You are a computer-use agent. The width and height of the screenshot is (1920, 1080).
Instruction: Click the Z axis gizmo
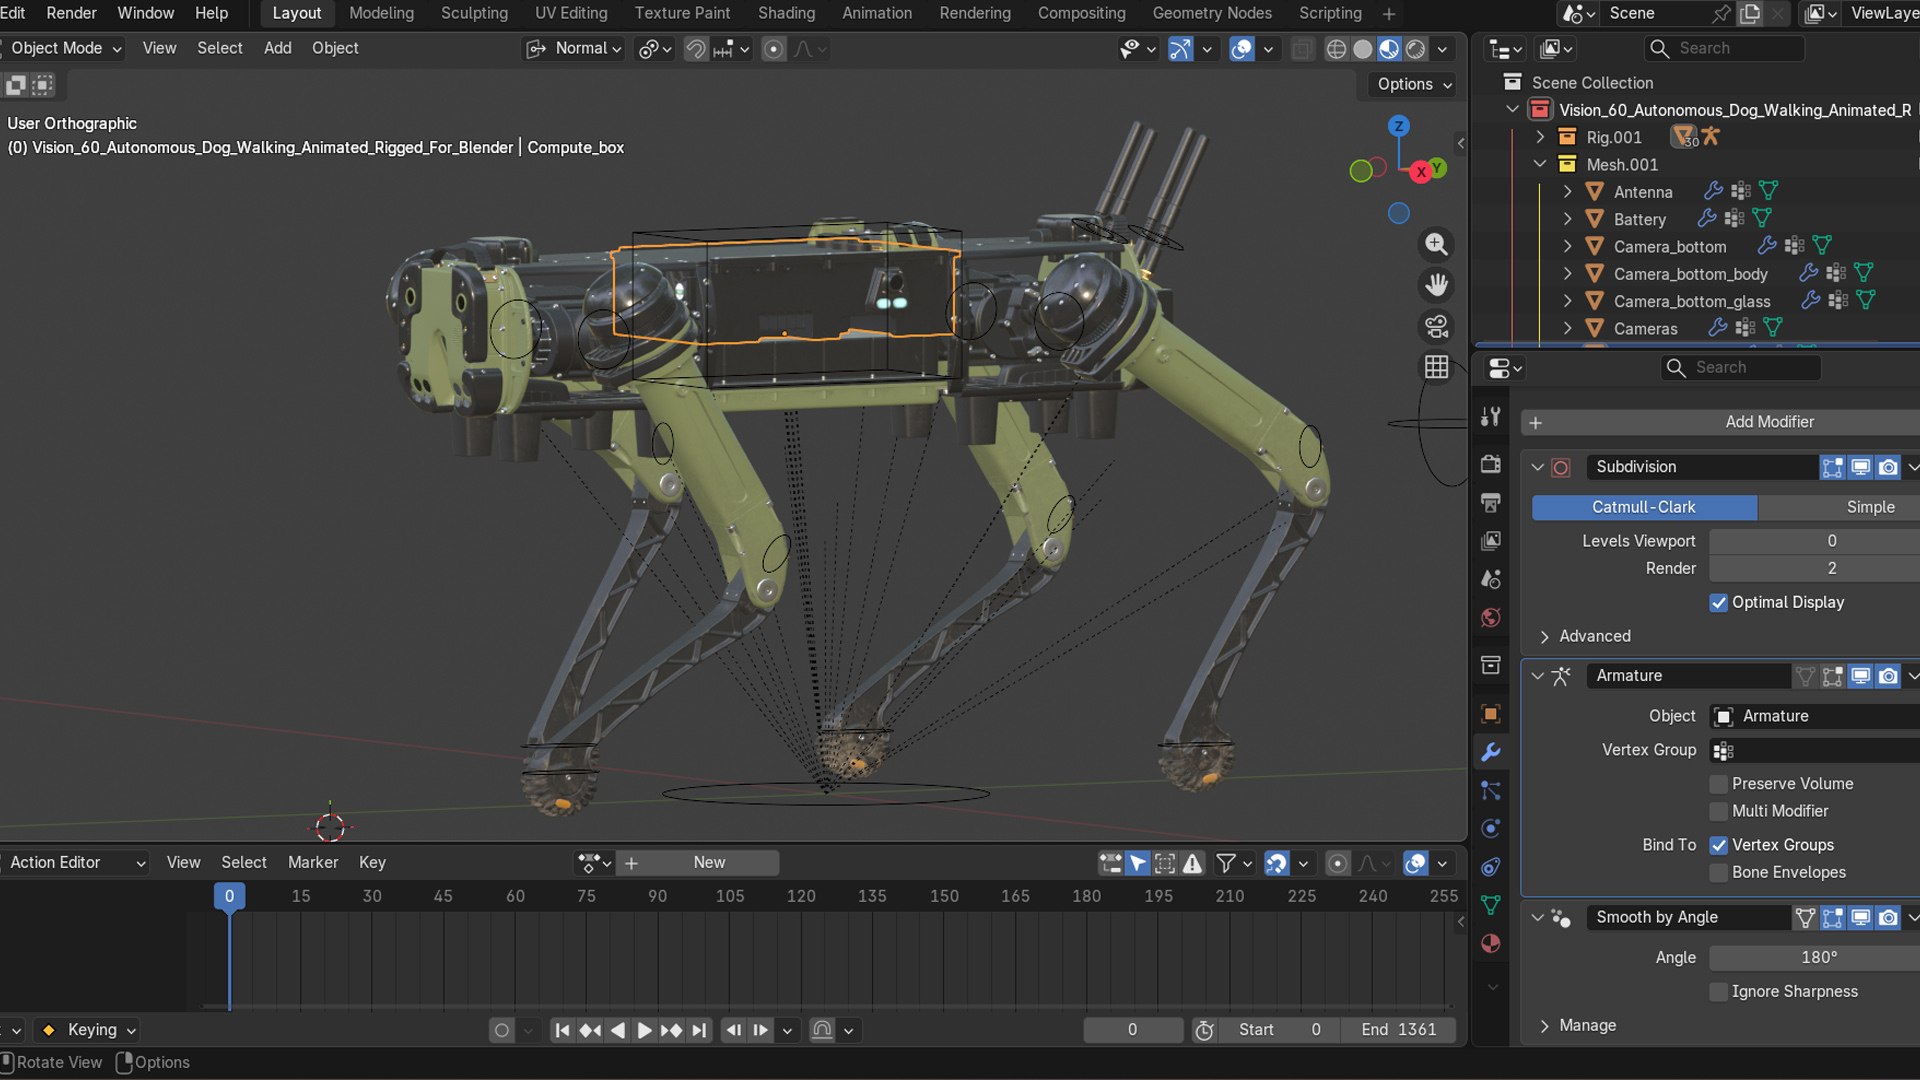point(1398,126)
